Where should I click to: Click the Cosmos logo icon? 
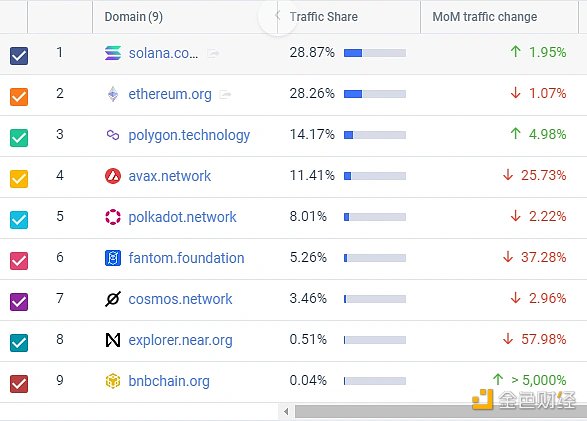[113, 299]
